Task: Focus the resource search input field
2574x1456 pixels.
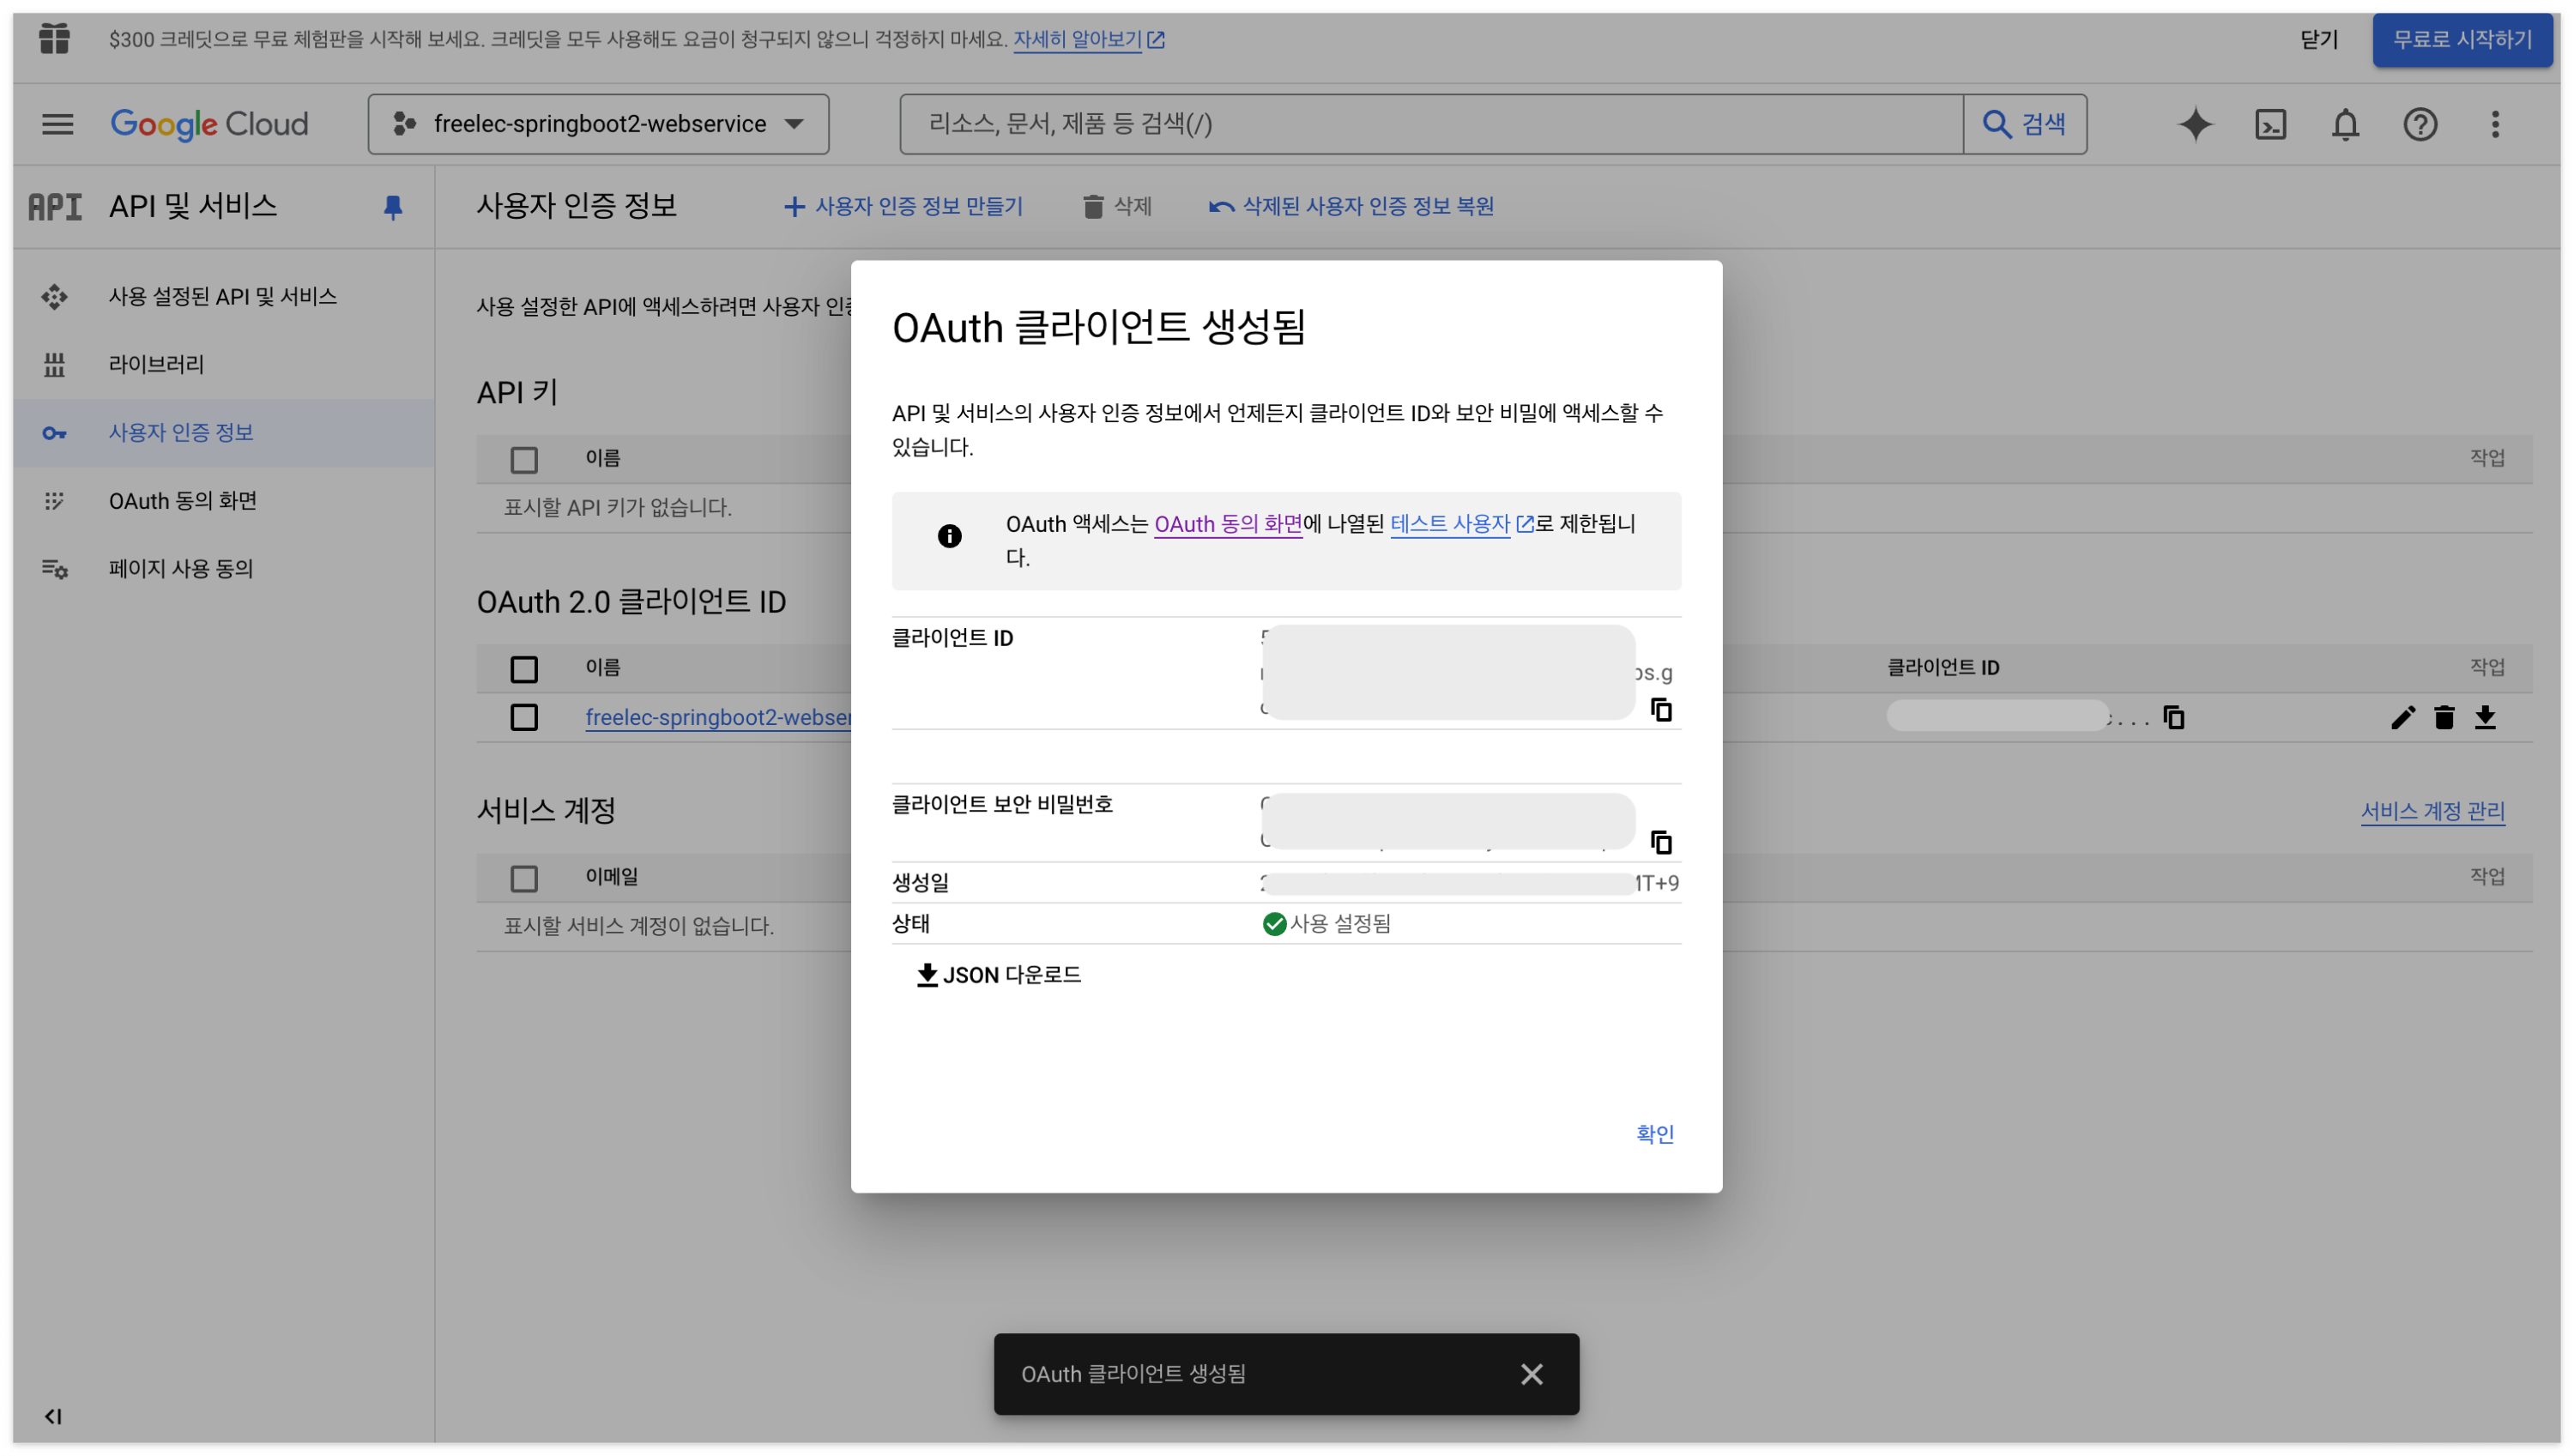Action: tap(1430, 124)
